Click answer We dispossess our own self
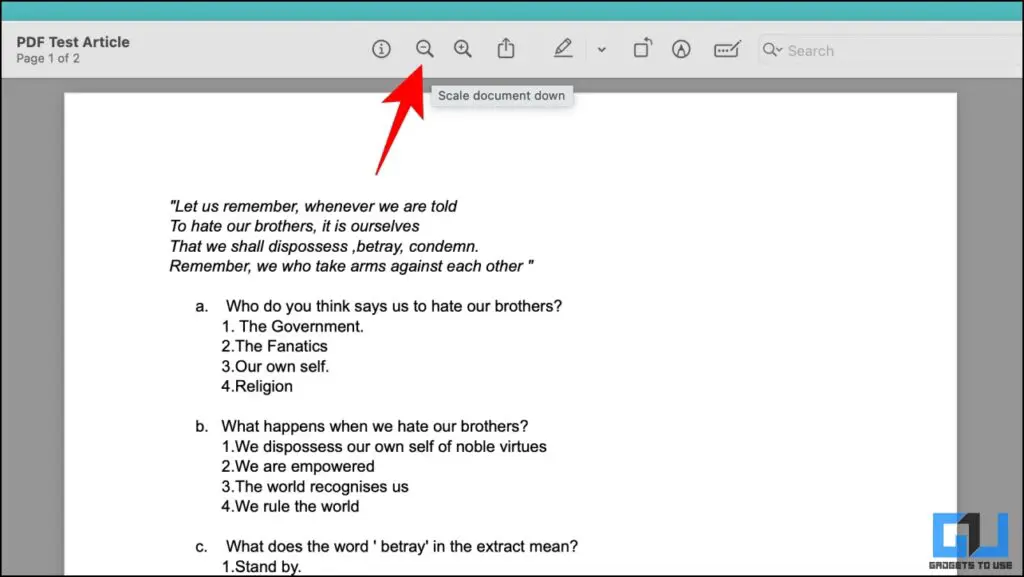 pos(384,446)
